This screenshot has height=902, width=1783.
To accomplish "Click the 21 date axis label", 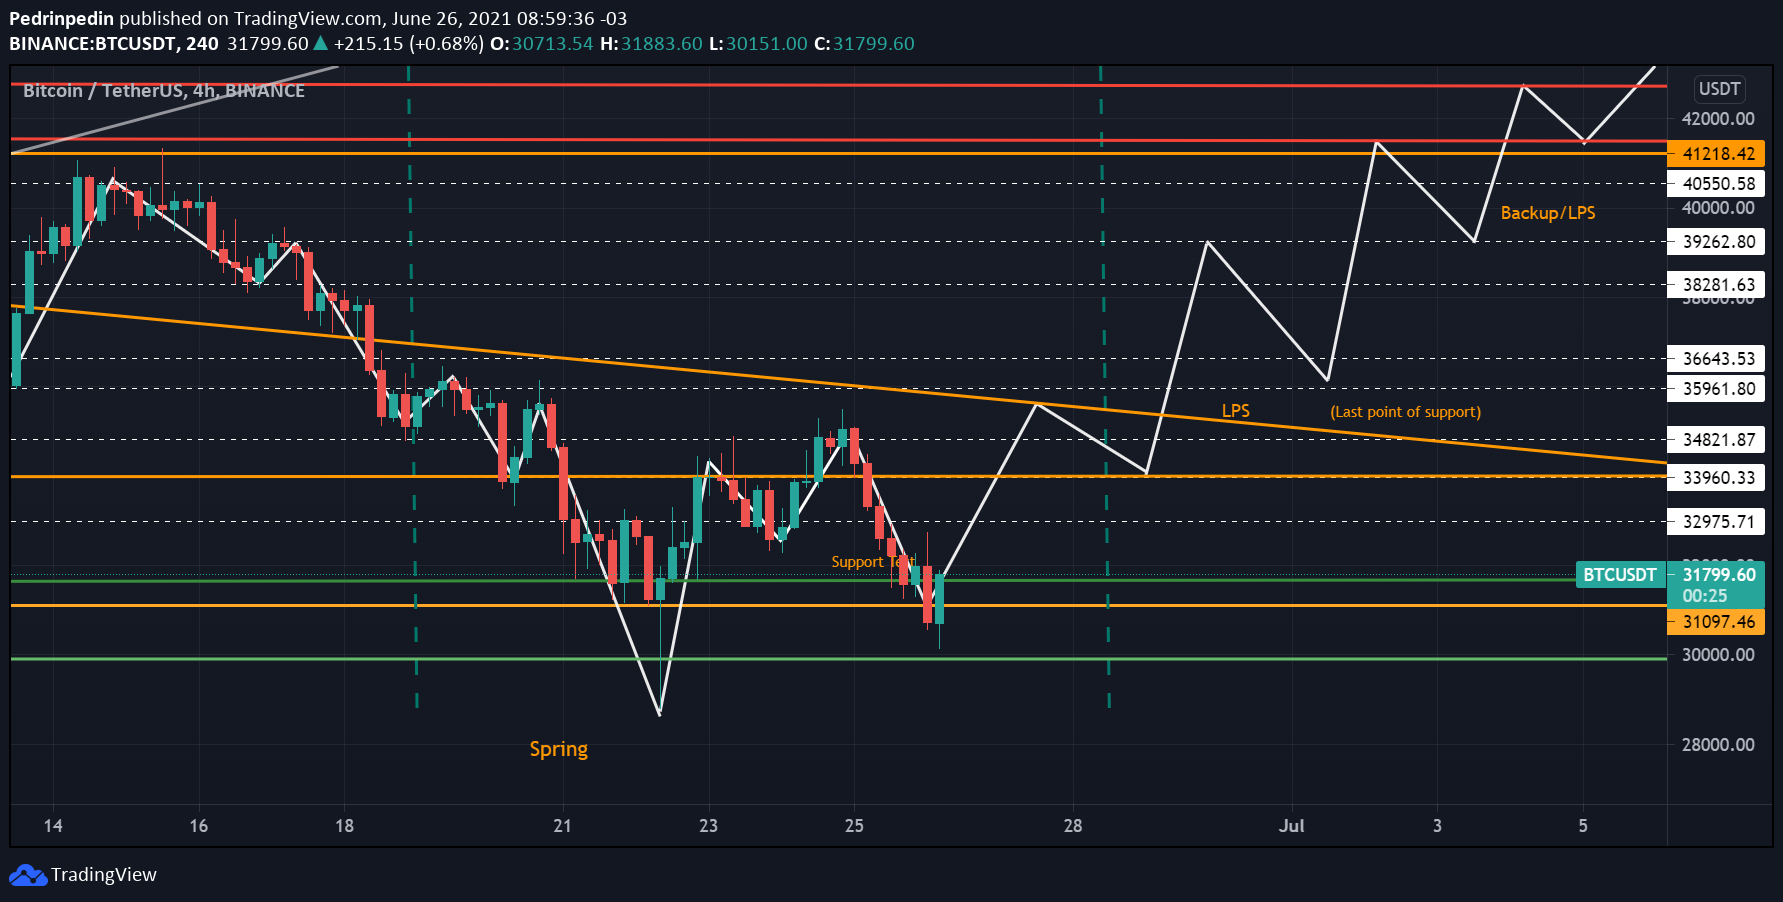I will click(x=563, y=826).
